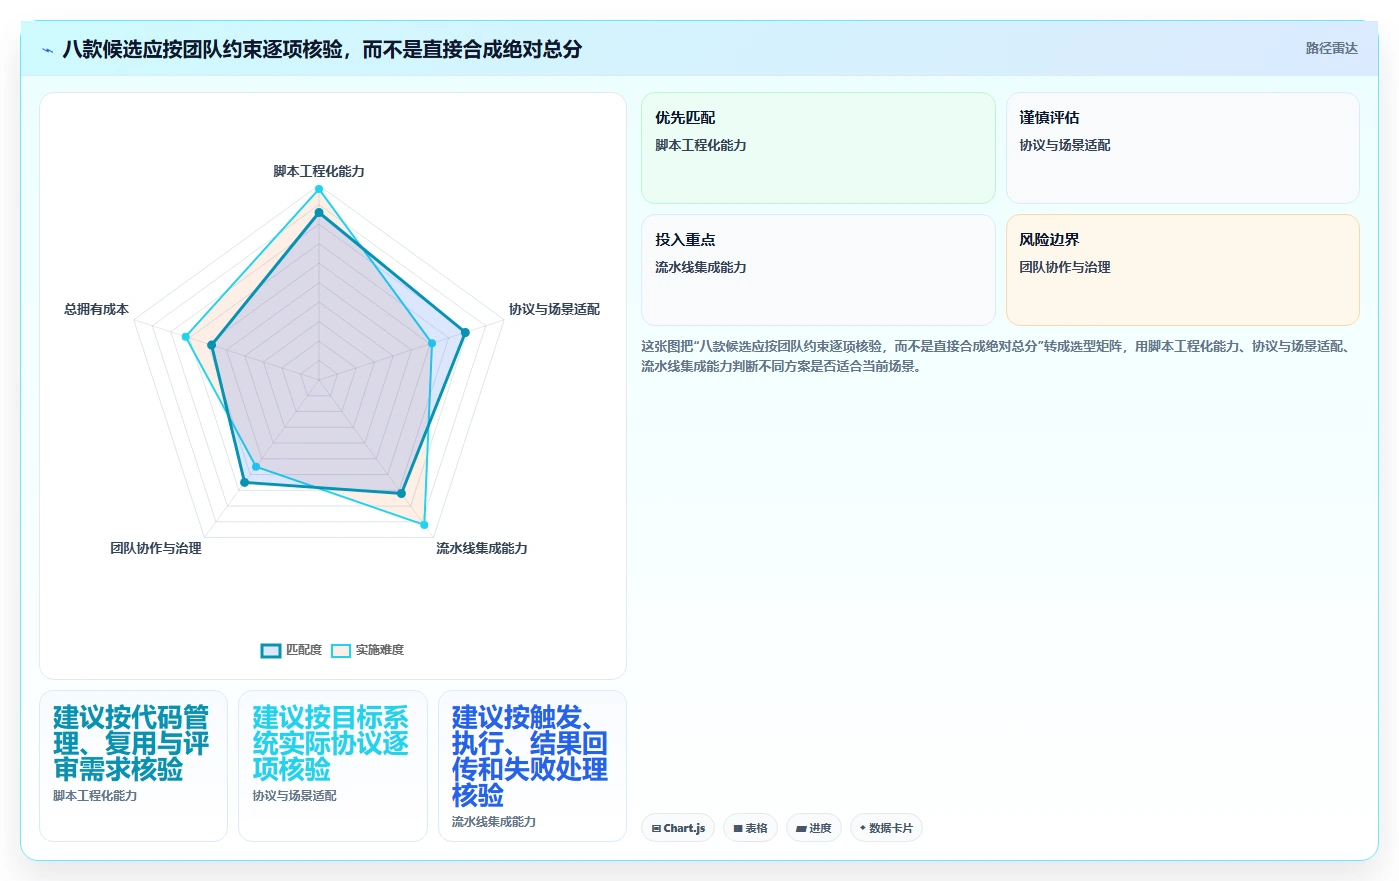Click the bottom-right radar point near 流水线集成能力
Image resolution: width=1399 pixels, height=881 pixels.
tap(424, 524)
